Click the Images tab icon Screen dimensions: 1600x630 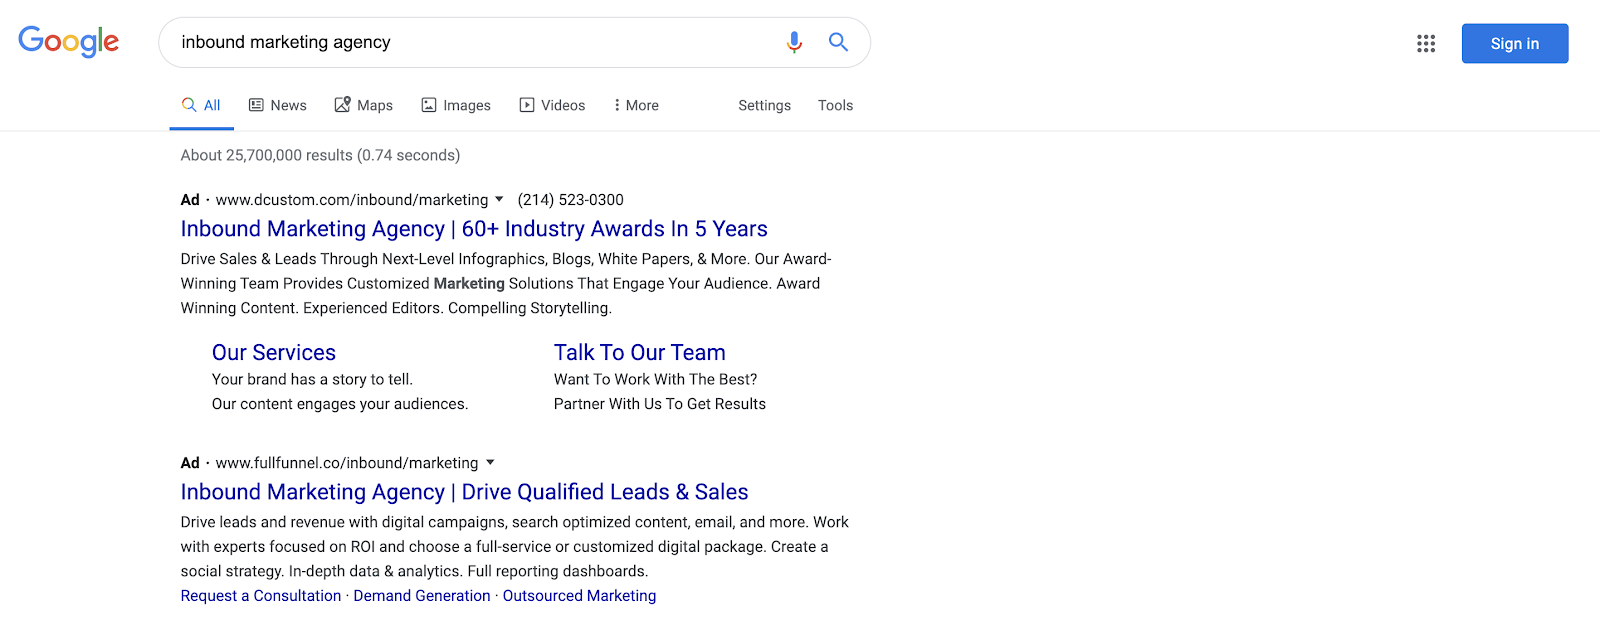point(429,105)
